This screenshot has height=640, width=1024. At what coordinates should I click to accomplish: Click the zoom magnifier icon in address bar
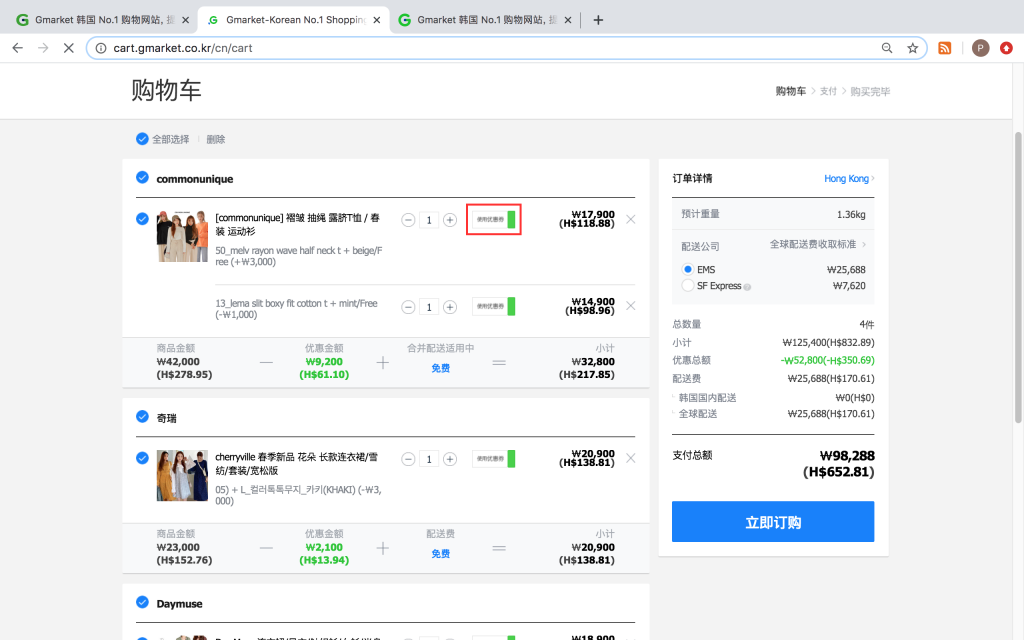(x=887, y=48)
